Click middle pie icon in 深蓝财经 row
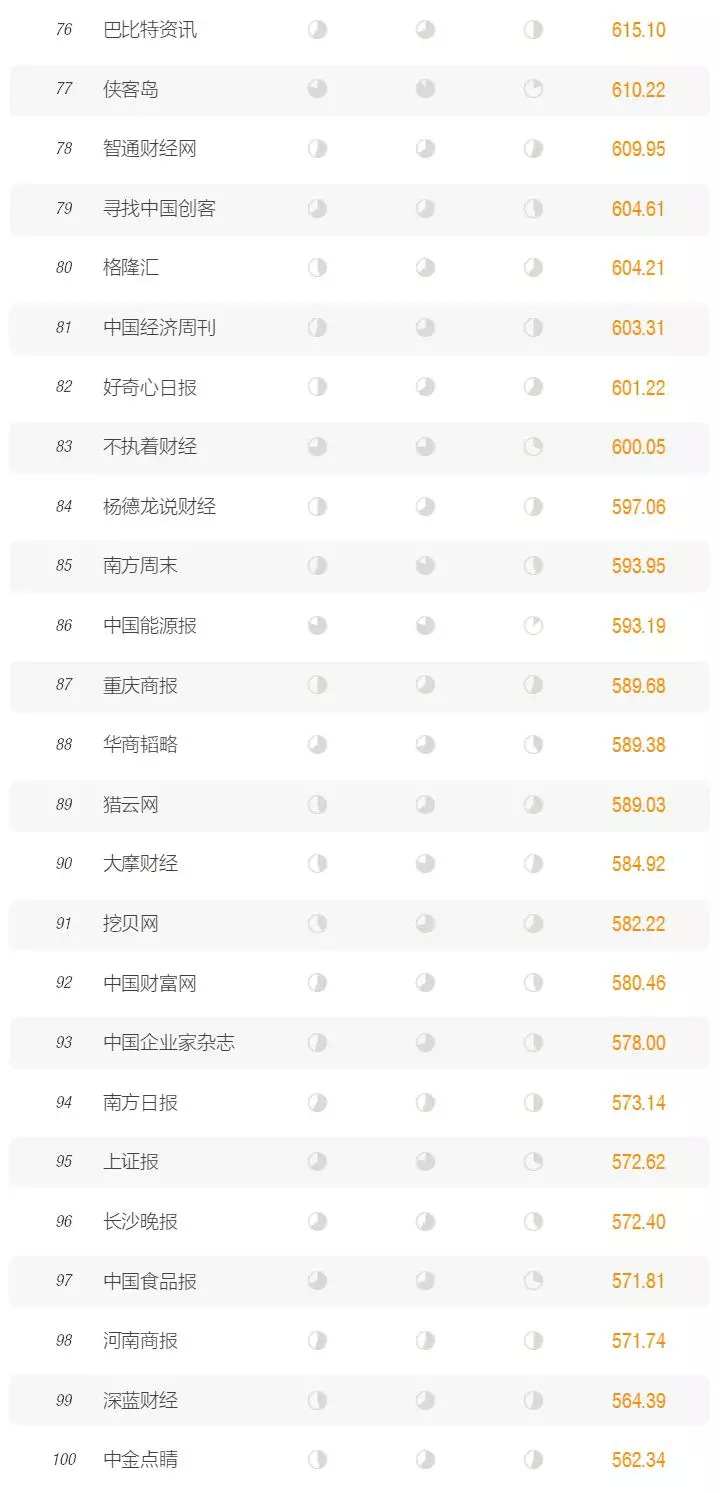The height and width of the screenshot is (1493, 720). coord(425,1400)
